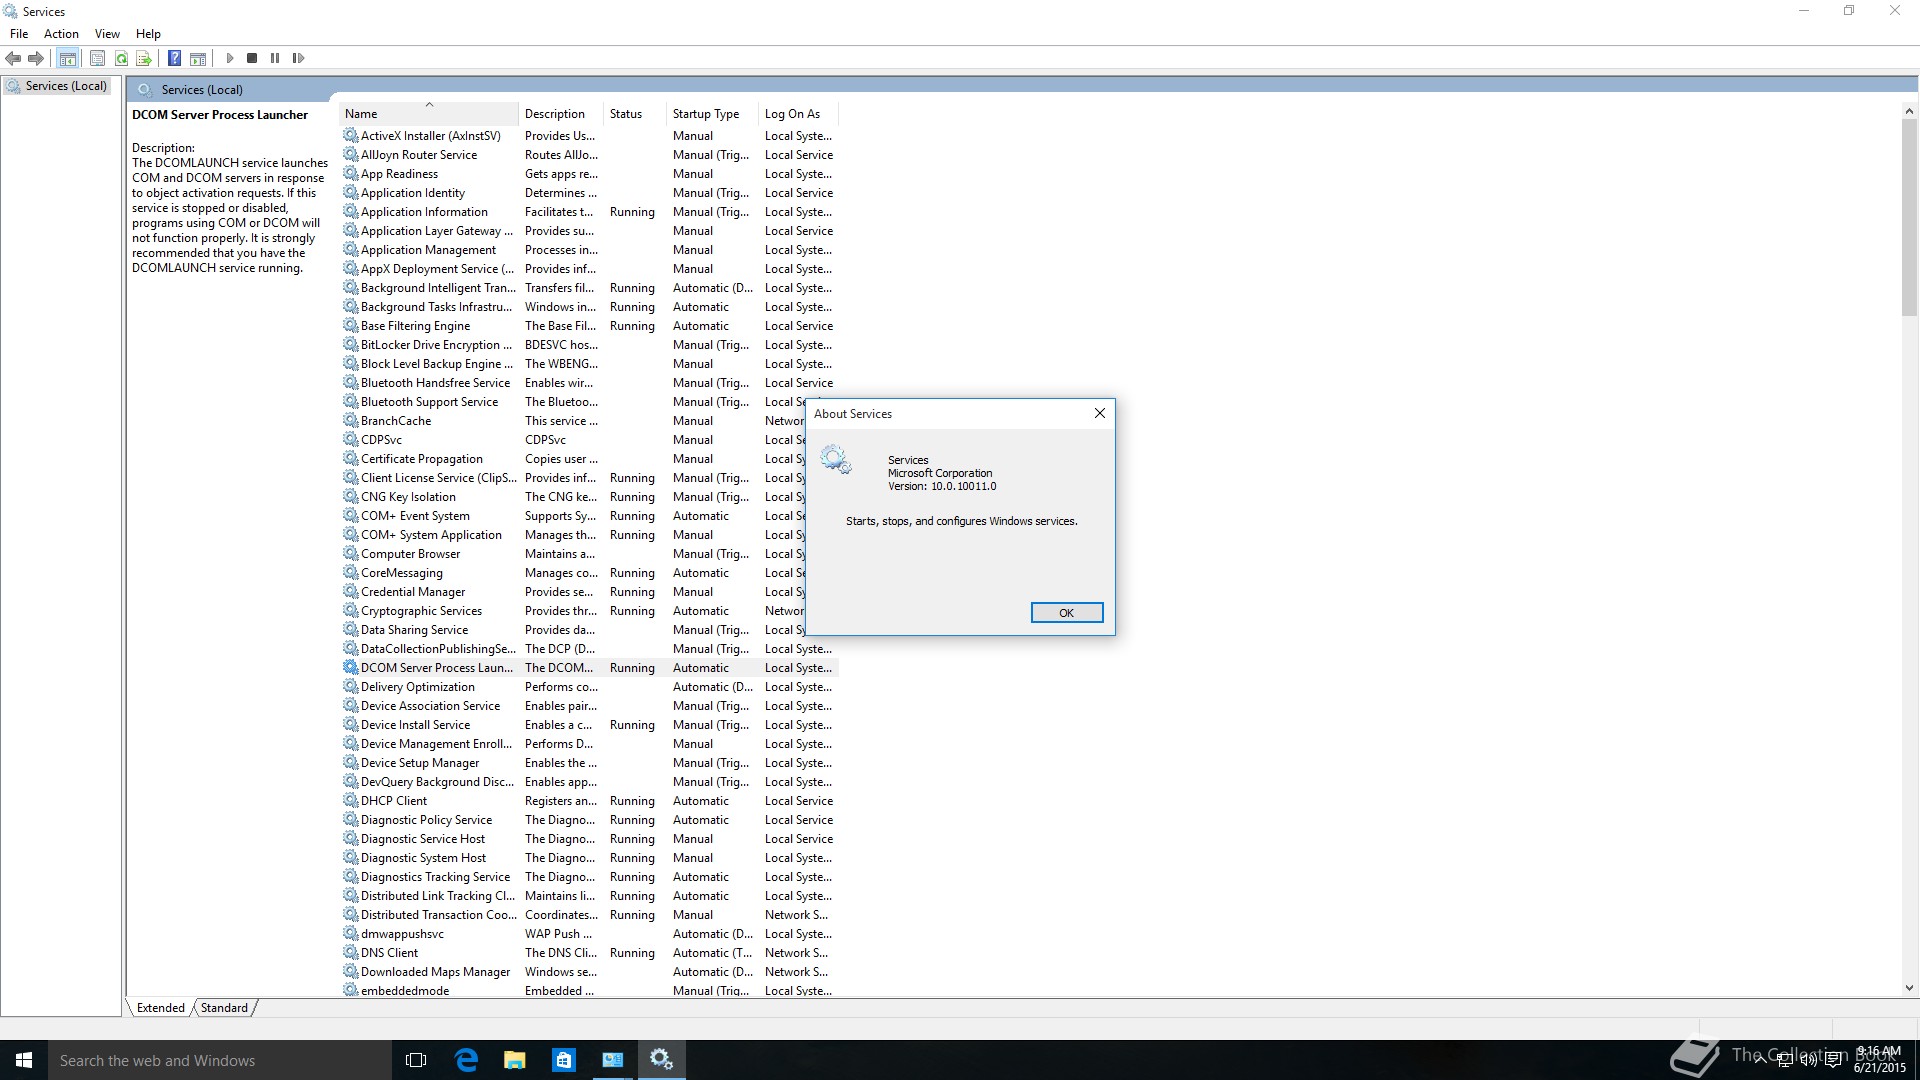
Task: Open the Help menu
Action: pyautogui.click(x=148, y=34)
